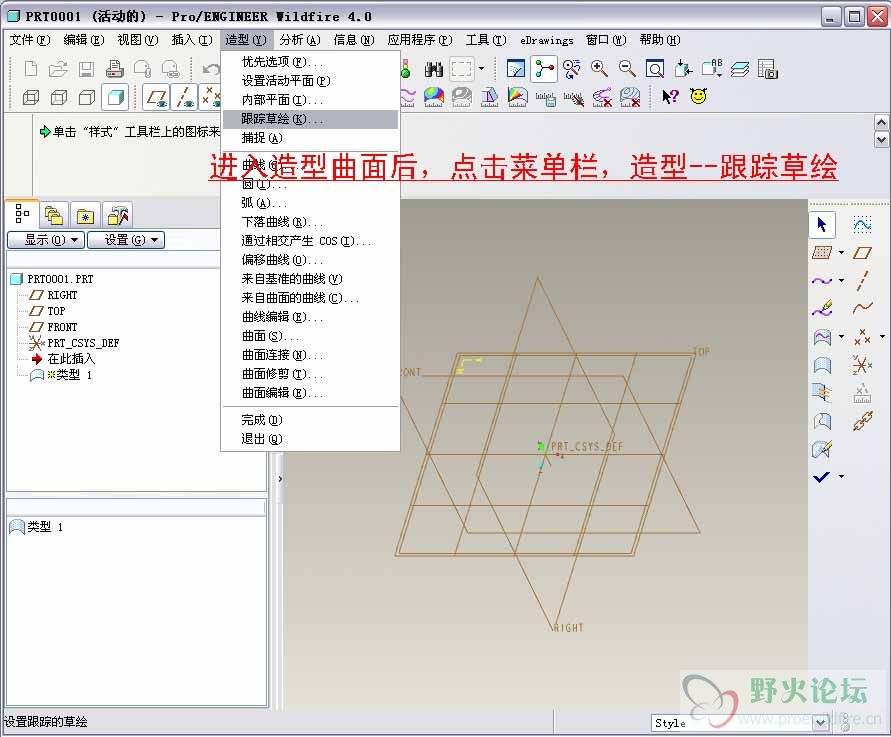891x737 pixels.
Task: Open the 文件 menu
Action: click(x=30, y=40)
